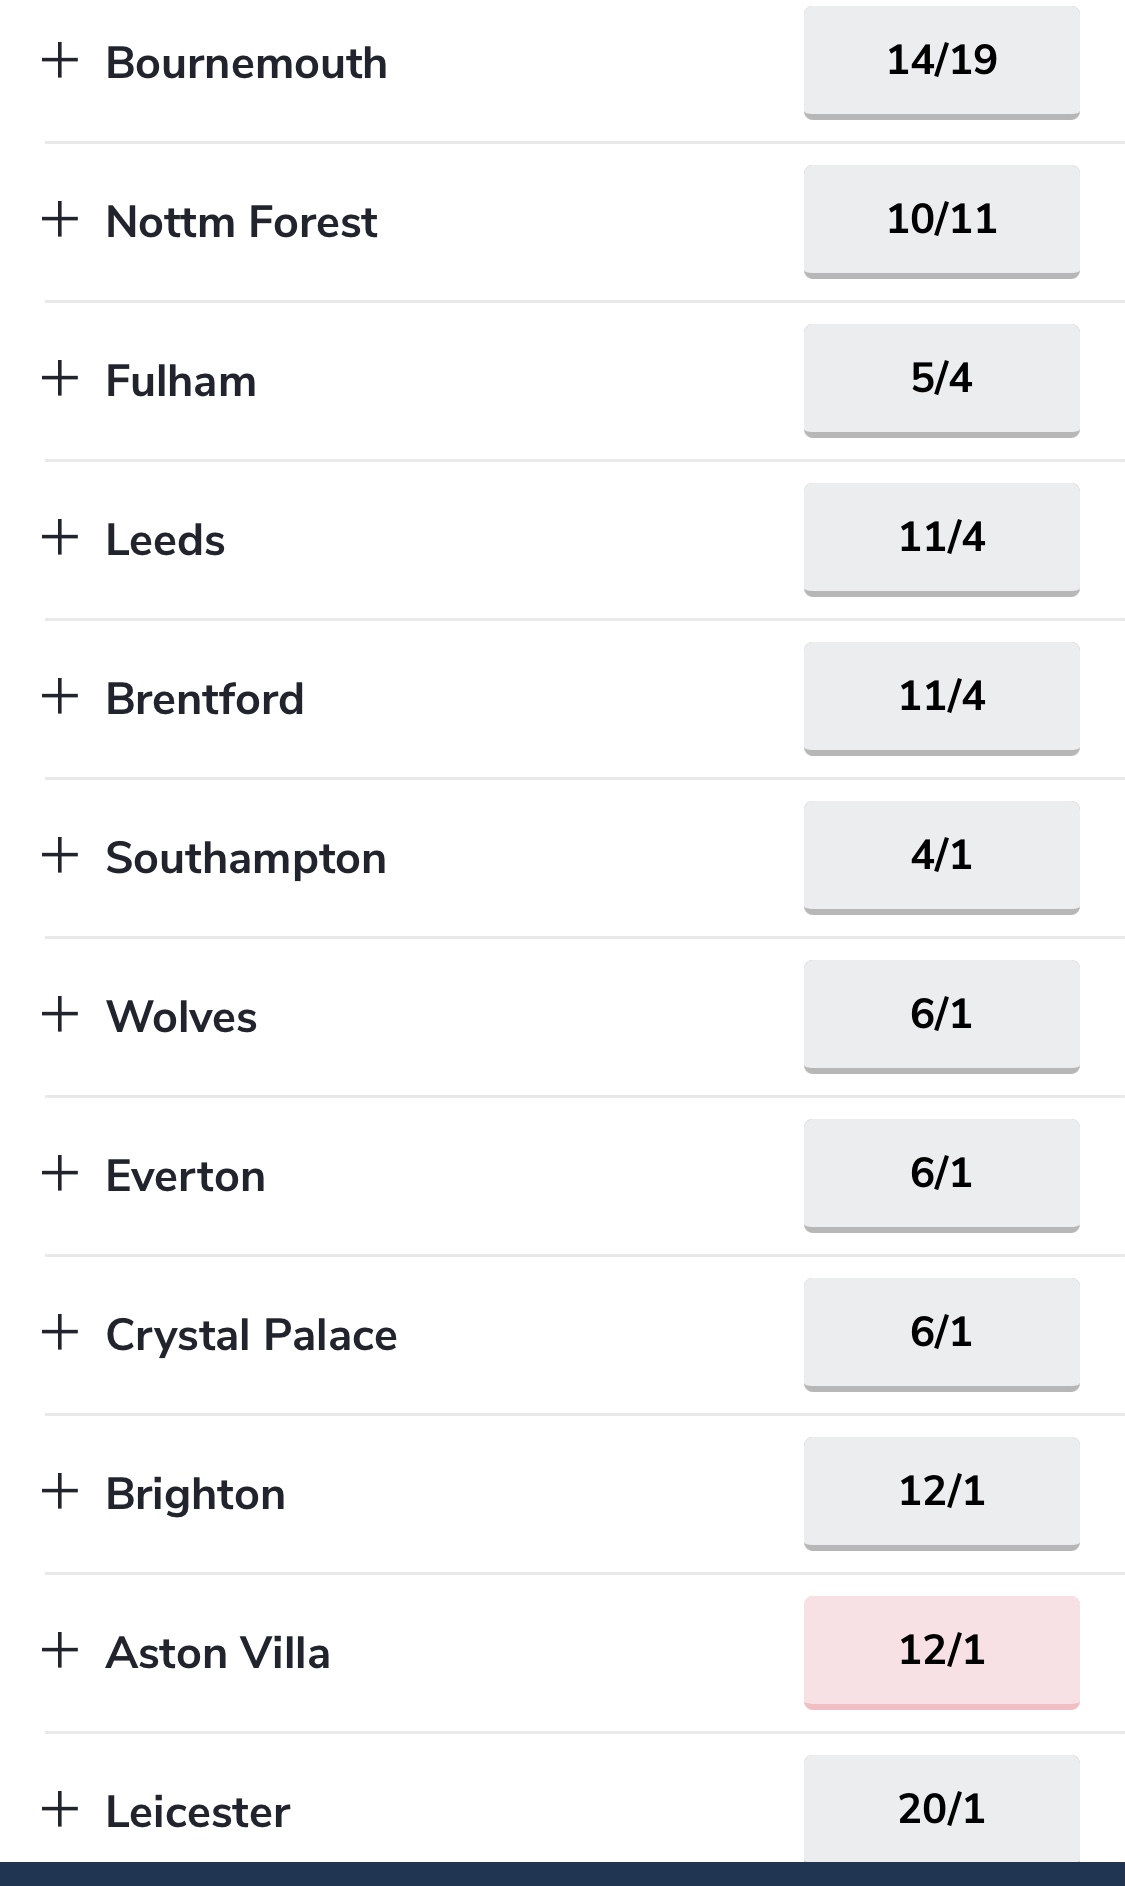Select Nottm Forest odds 10/11

click(x=942, y=221)
